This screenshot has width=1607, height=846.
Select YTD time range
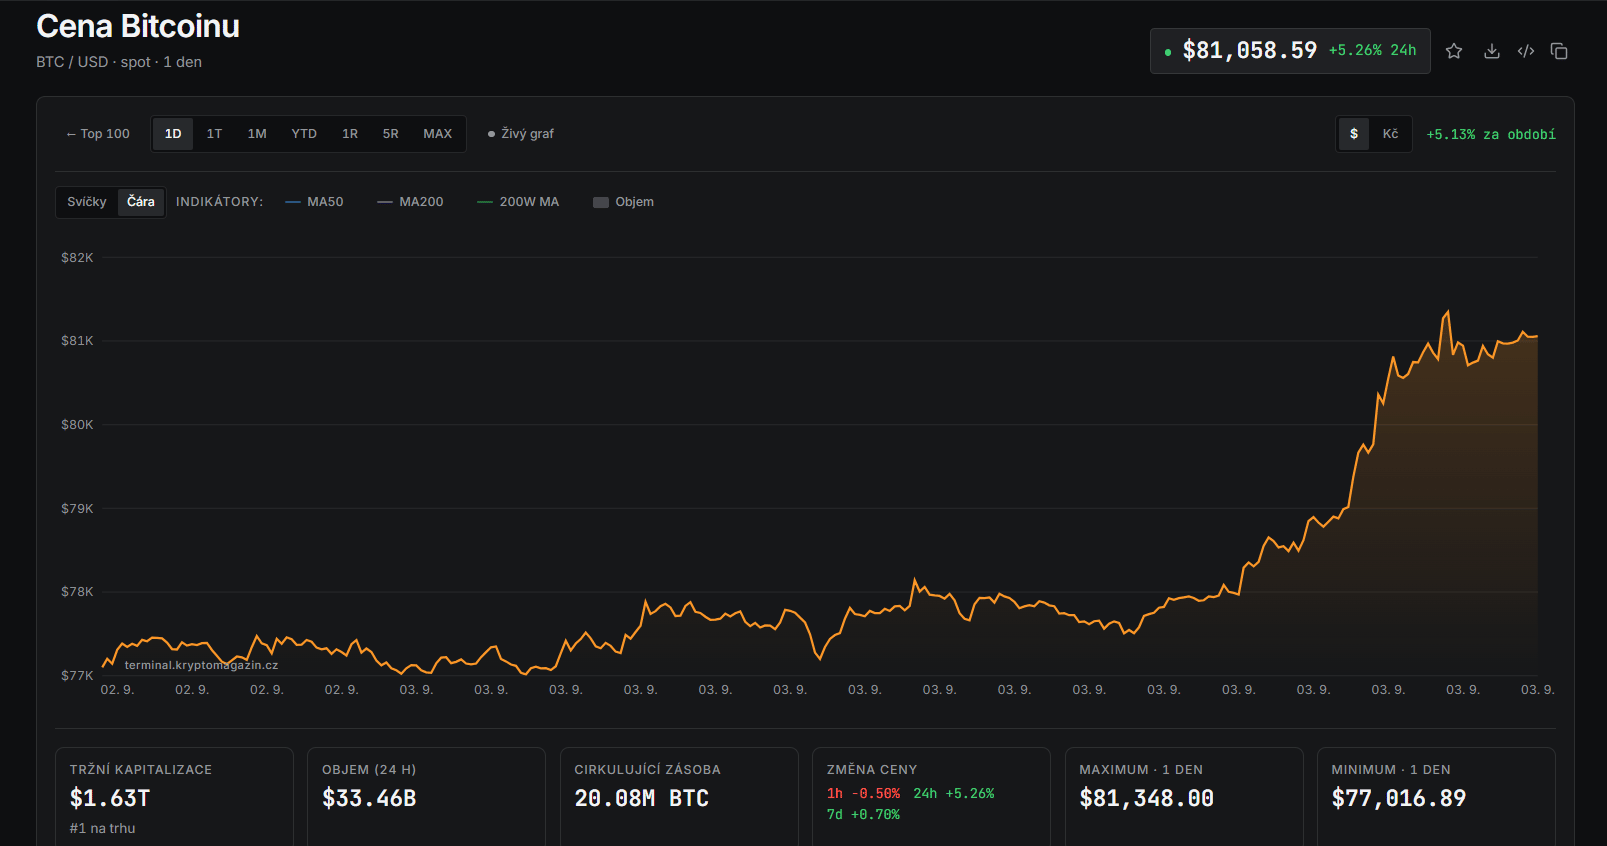(304, 134)
